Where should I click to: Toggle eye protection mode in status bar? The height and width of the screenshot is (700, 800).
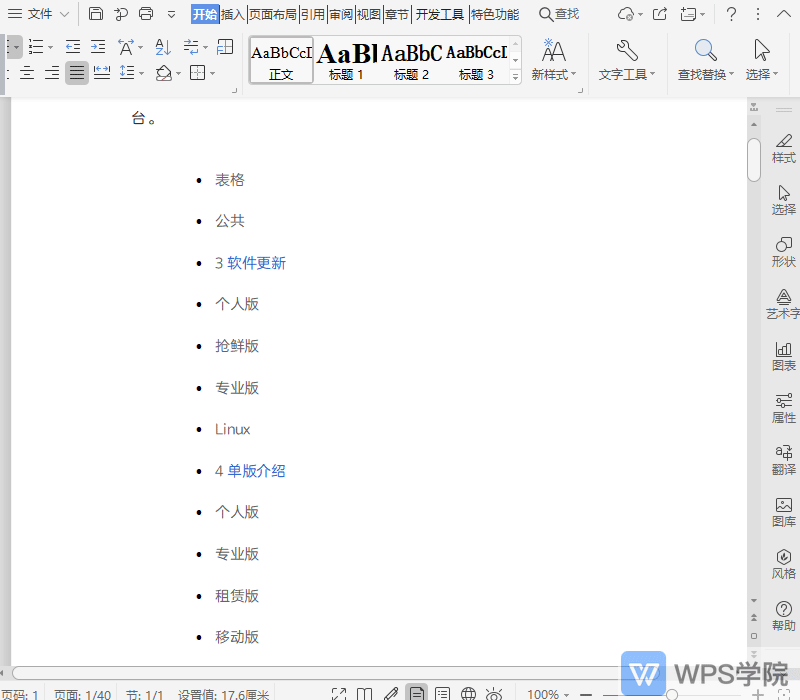(x=494, y=693)
